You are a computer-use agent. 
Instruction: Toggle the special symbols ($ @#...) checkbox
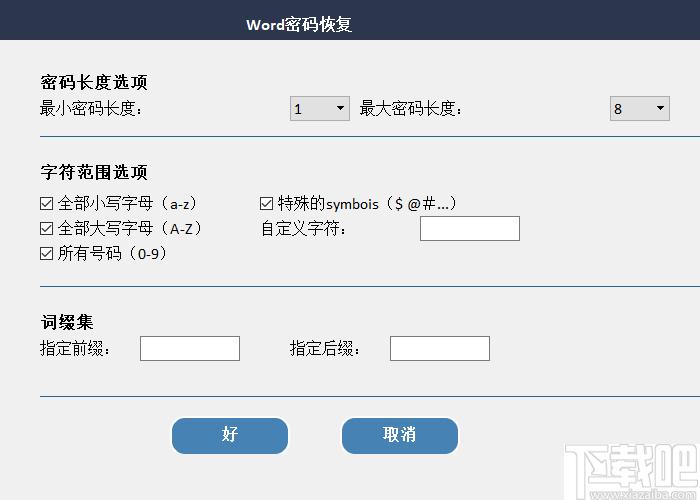(x=267, y=204)
